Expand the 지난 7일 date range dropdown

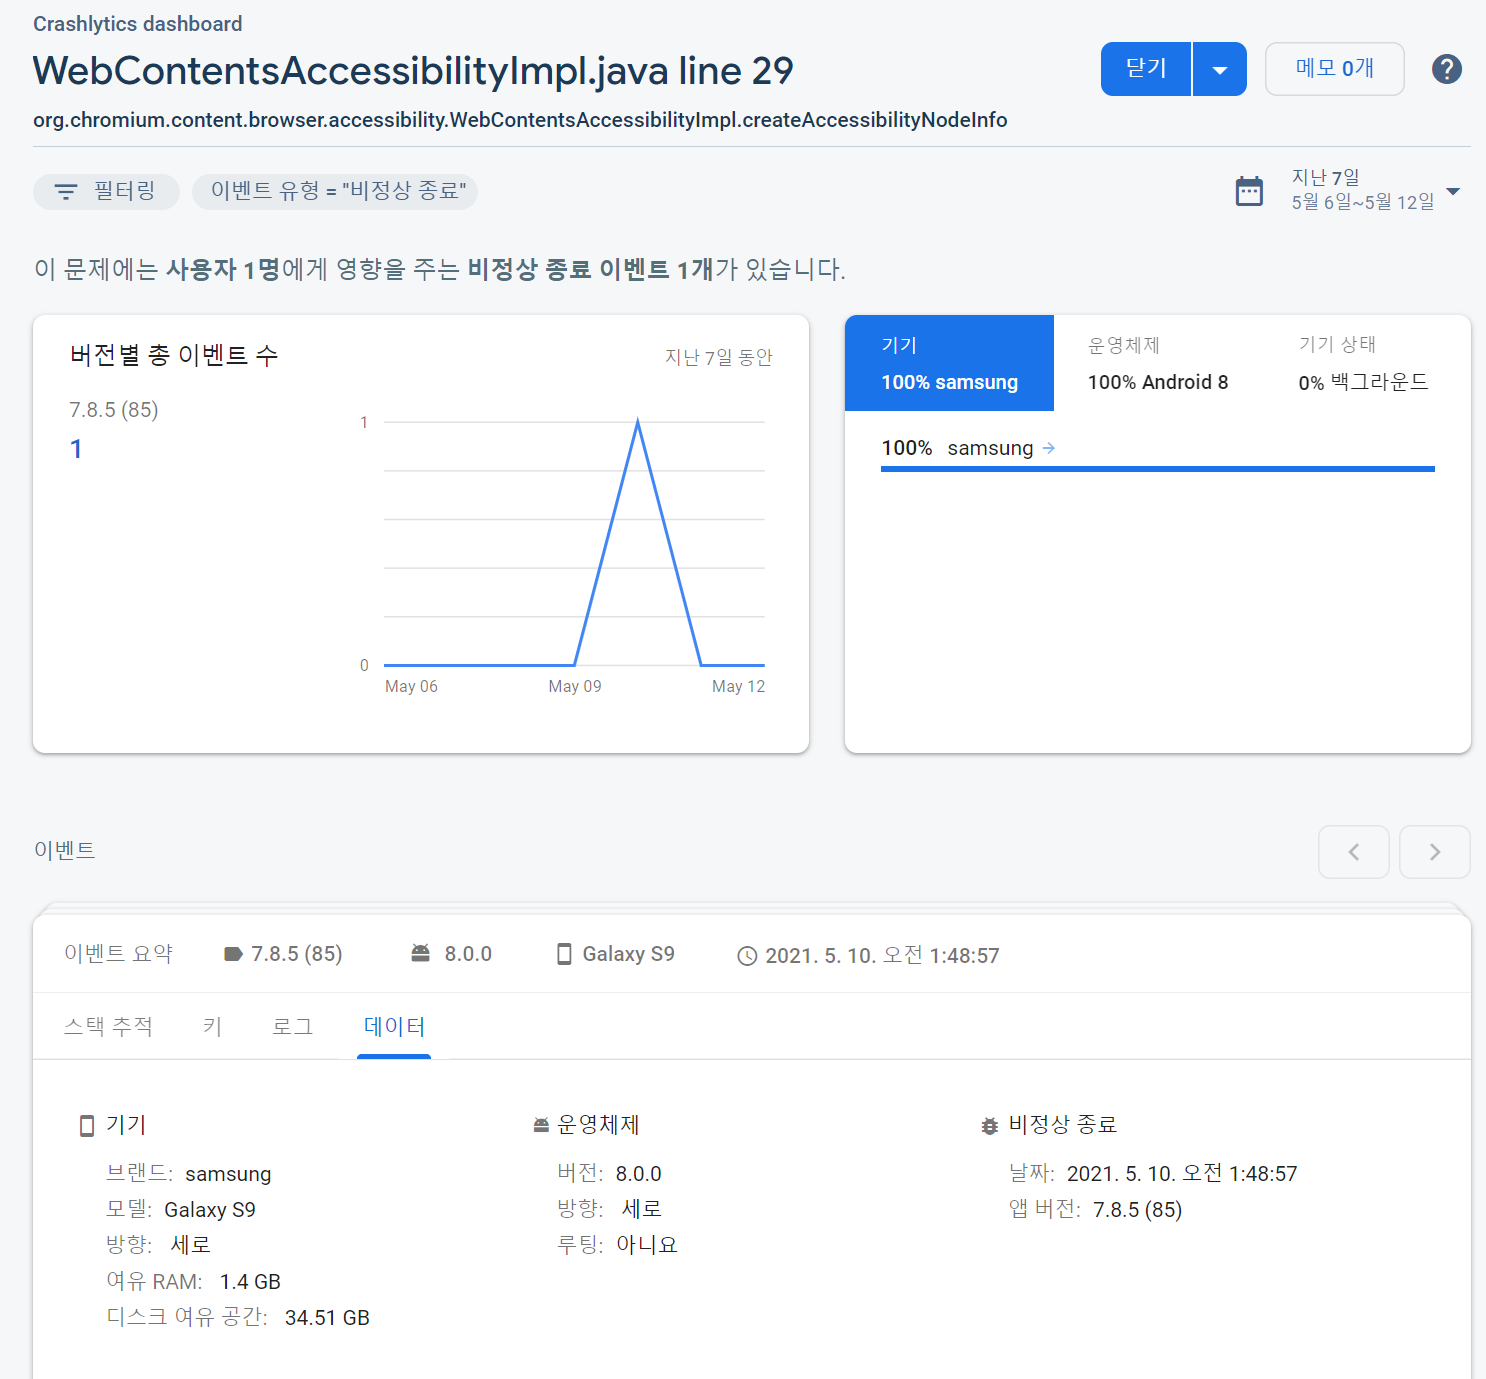pyautogui.click(x=1453, y=191)
